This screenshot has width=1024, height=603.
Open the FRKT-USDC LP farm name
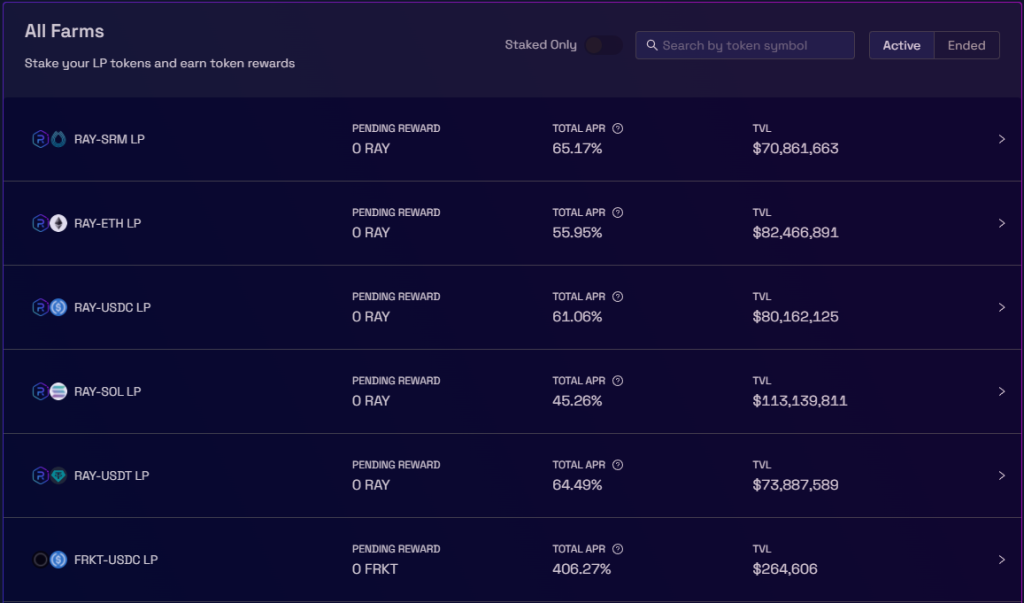116,560
